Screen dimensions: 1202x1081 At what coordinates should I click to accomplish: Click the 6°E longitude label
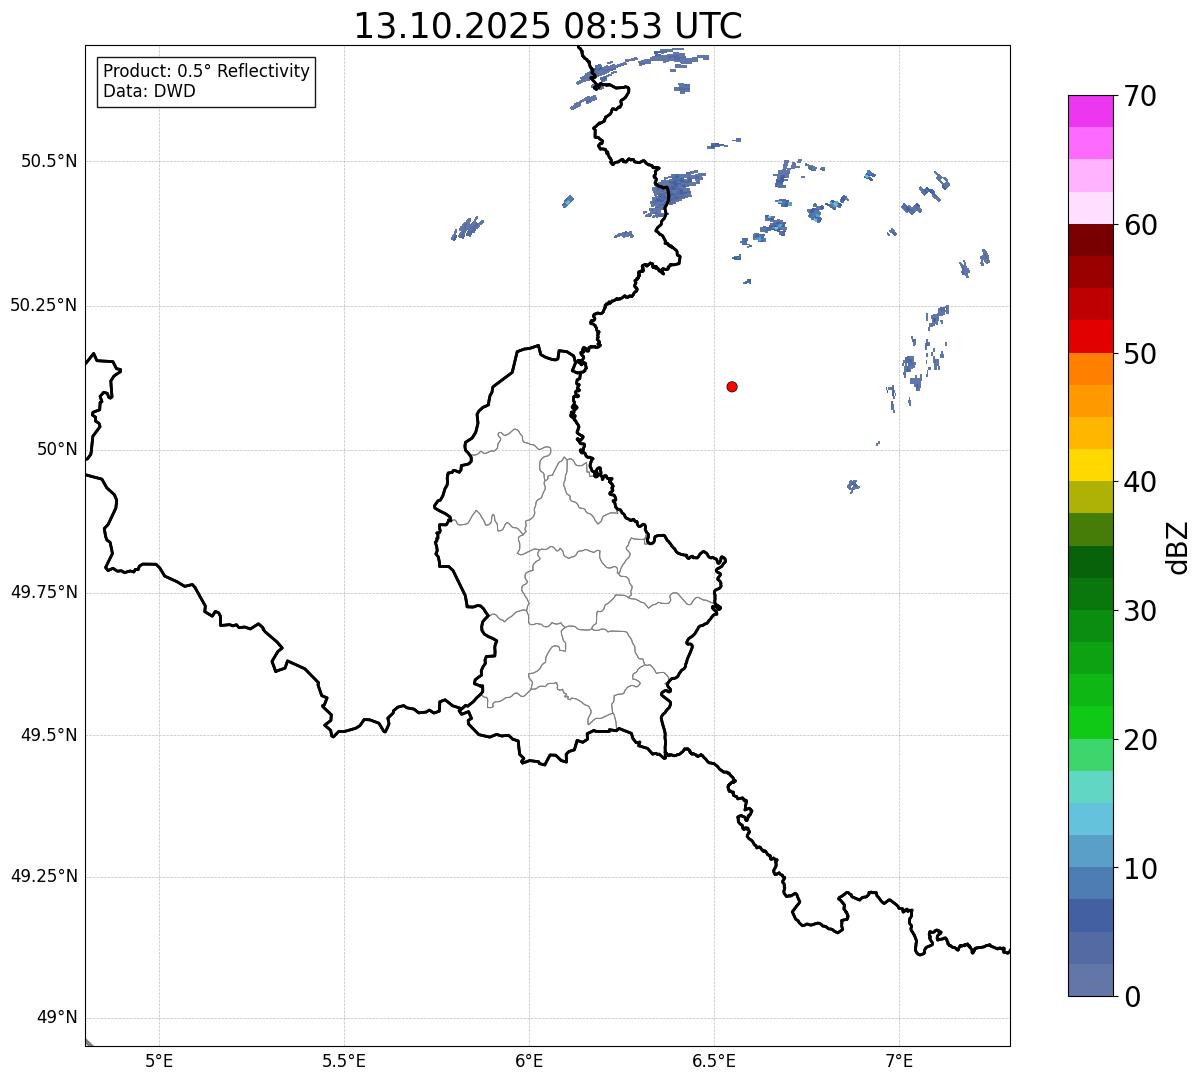point(529,1060)
